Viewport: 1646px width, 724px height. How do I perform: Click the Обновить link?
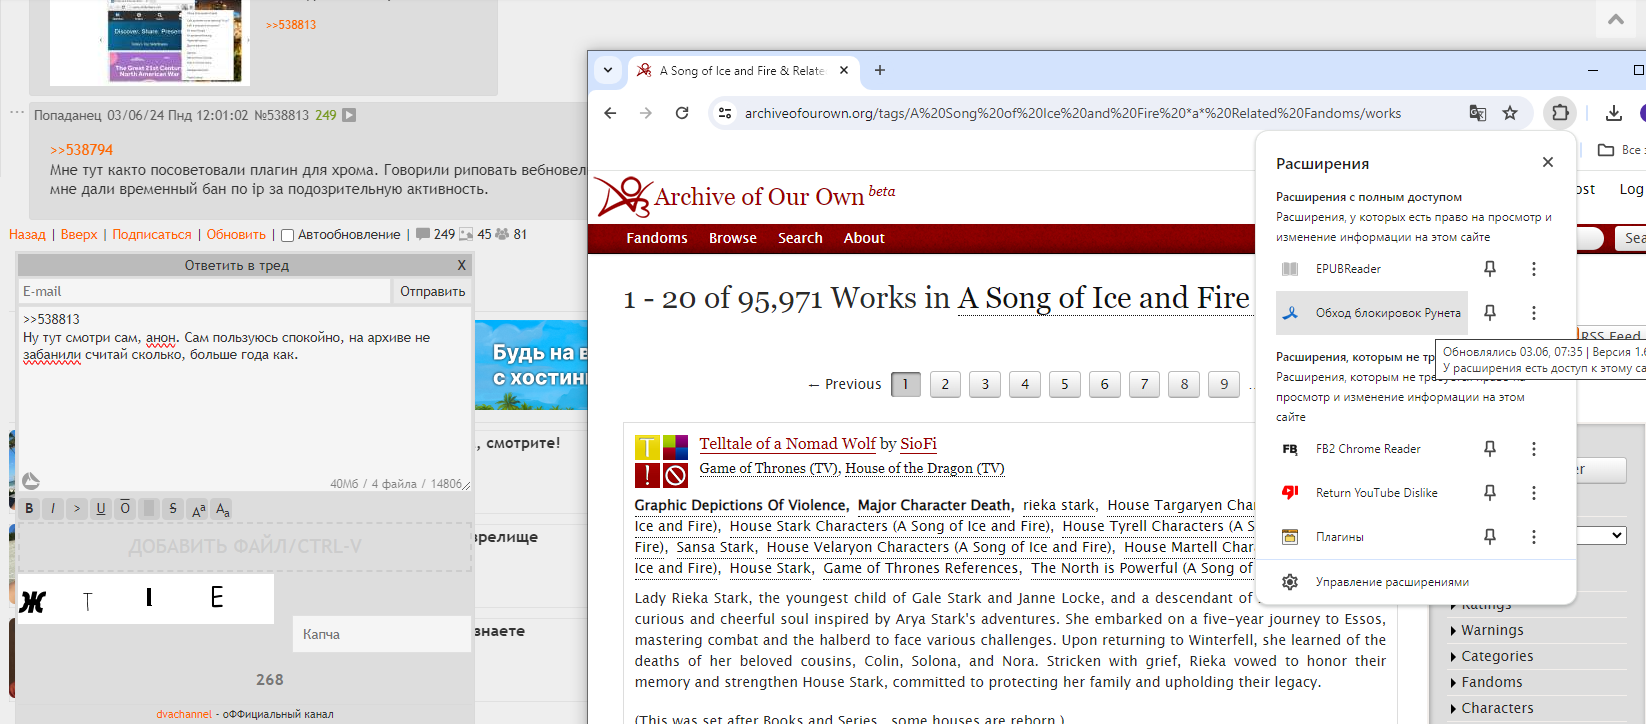236,235
